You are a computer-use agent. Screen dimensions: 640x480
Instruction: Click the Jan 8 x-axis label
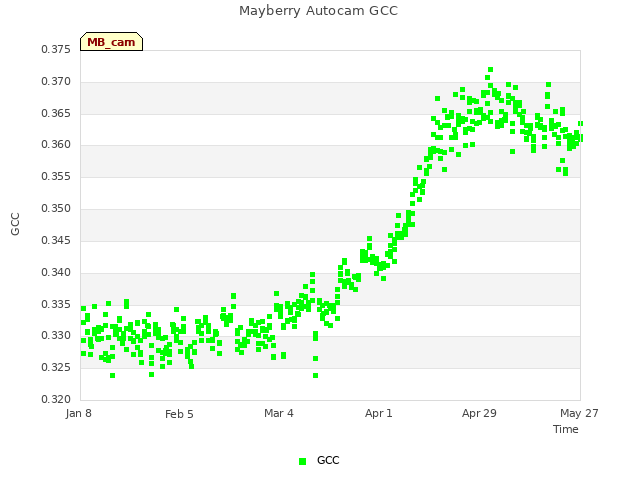78,413
